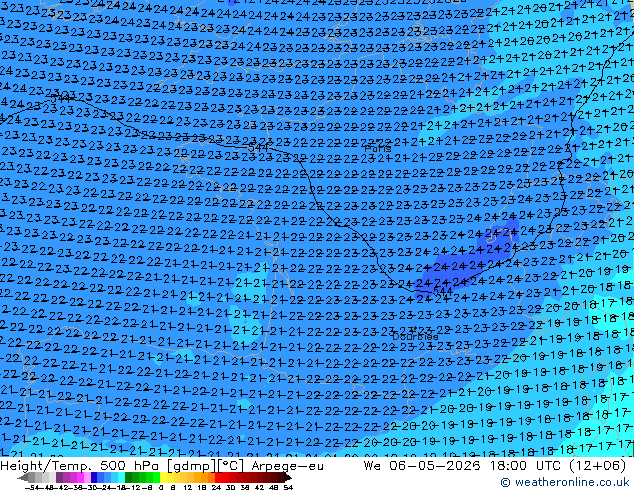Viewport: 634px width, 490px height.
Task: Pick the cyan legend swatch
Action: [x=121, y=477]
